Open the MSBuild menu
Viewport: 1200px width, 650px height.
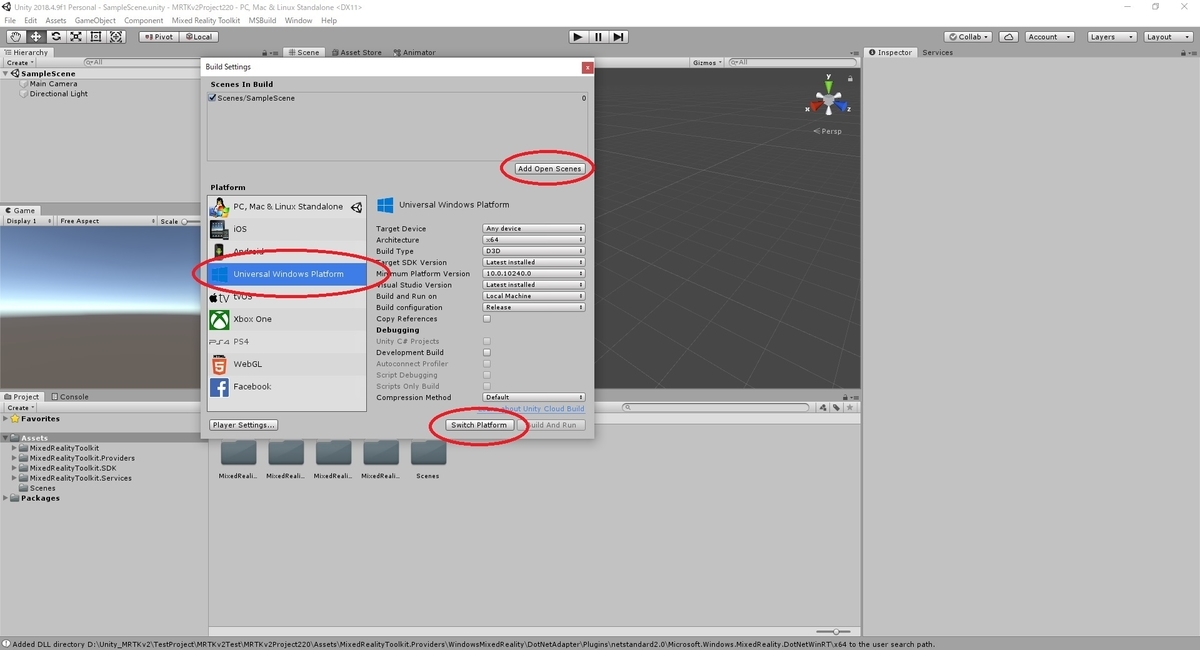pos(262,20)
